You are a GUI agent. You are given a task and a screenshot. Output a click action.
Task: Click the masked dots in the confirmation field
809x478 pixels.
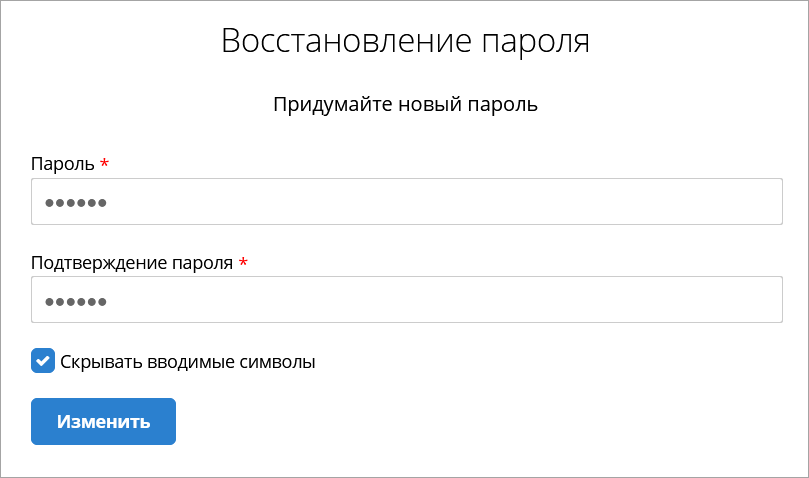(76, 301)
